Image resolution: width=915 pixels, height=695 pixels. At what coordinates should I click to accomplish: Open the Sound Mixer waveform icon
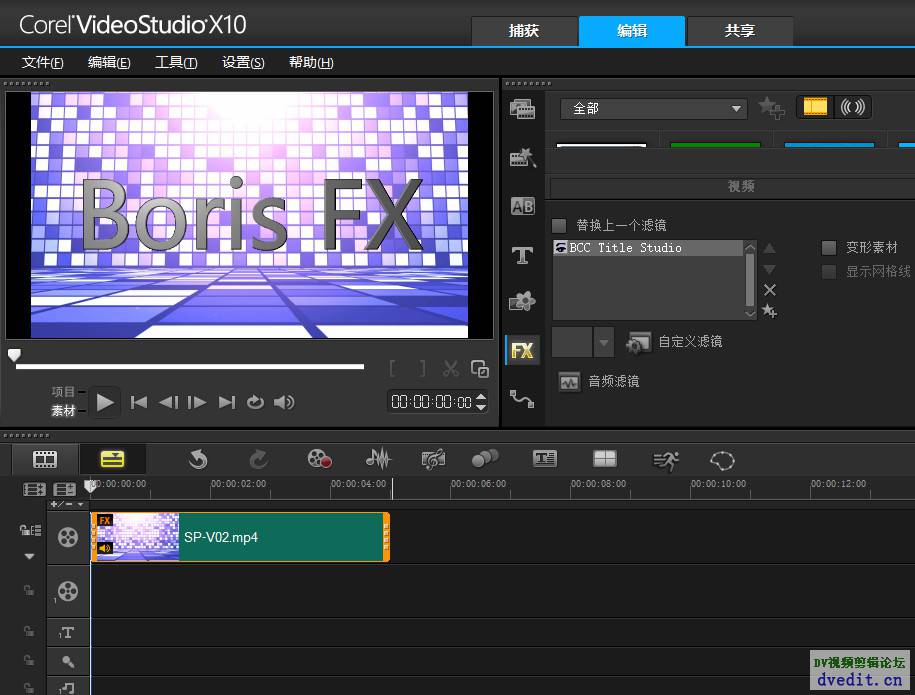point(378,459)
